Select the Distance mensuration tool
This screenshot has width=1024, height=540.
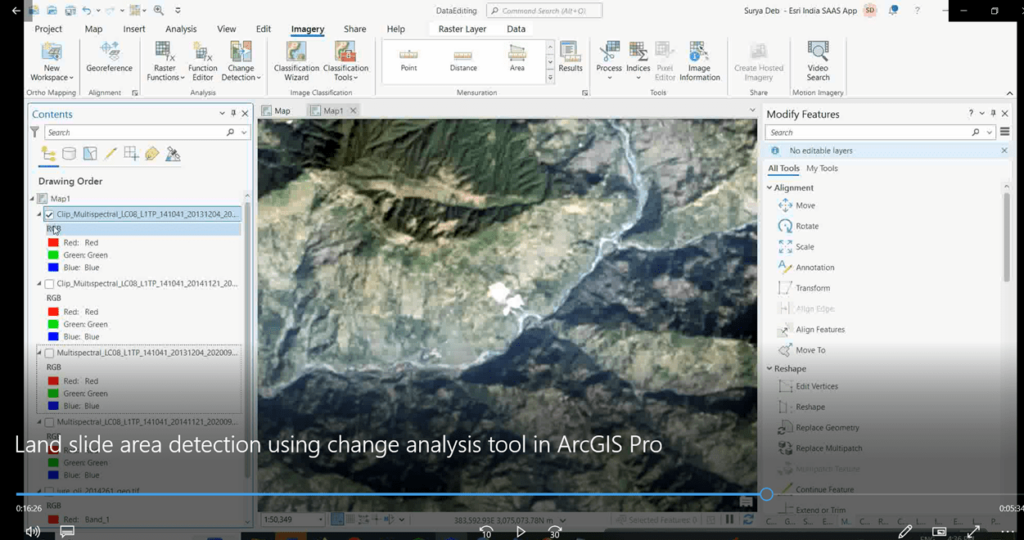[x=463, y=59]
